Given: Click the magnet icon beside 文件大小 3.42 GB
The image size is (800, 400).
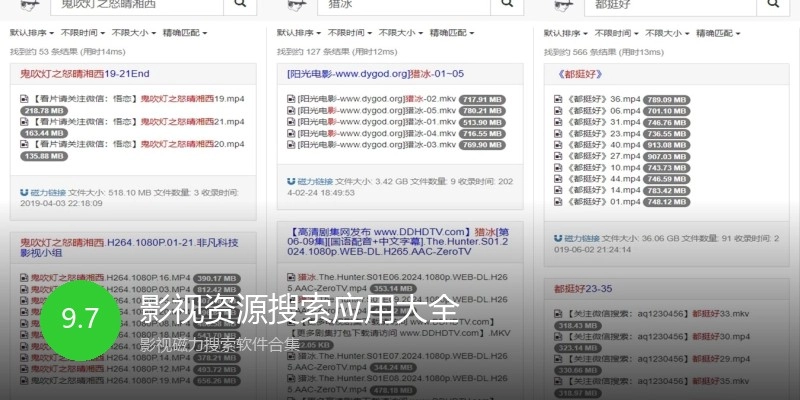Looking at the screenshot, I should [x=291, y=181].
